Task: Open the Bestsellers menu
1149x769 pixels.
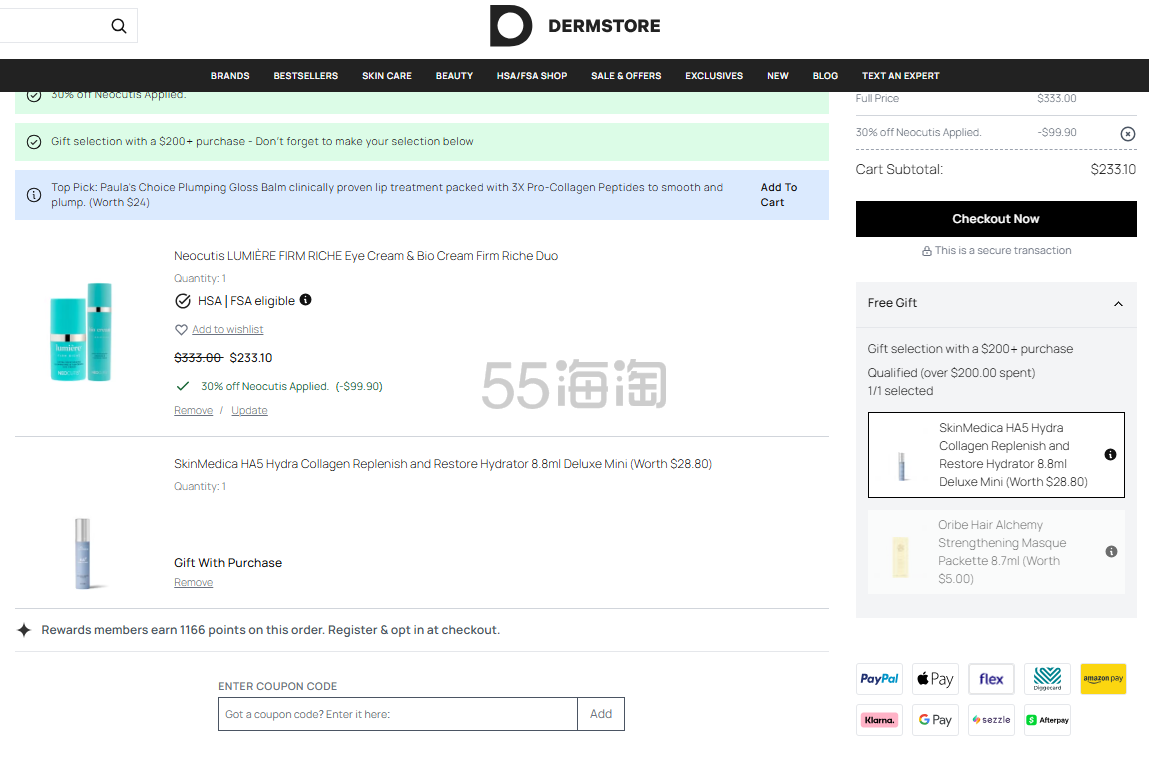Action: pyautogui.click(x=306, y=76)
